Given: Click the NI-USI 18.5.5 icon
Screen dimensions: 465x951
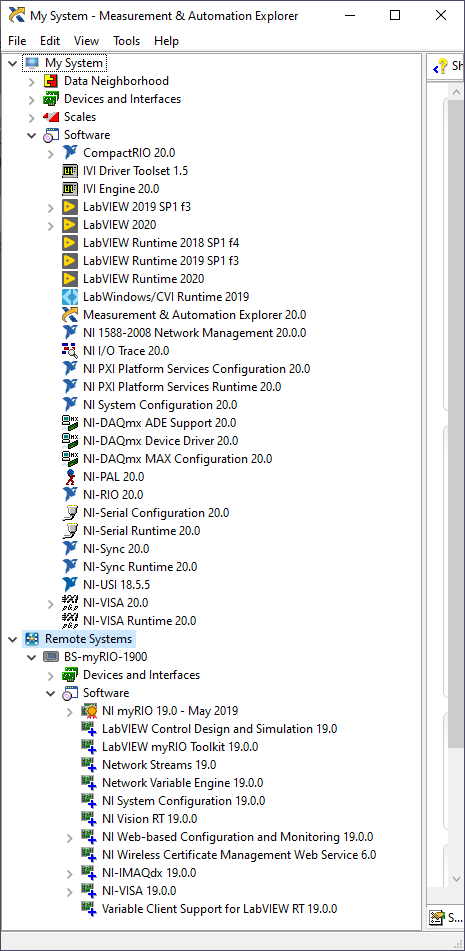Looking at the screenshot, I should [70, 585].
